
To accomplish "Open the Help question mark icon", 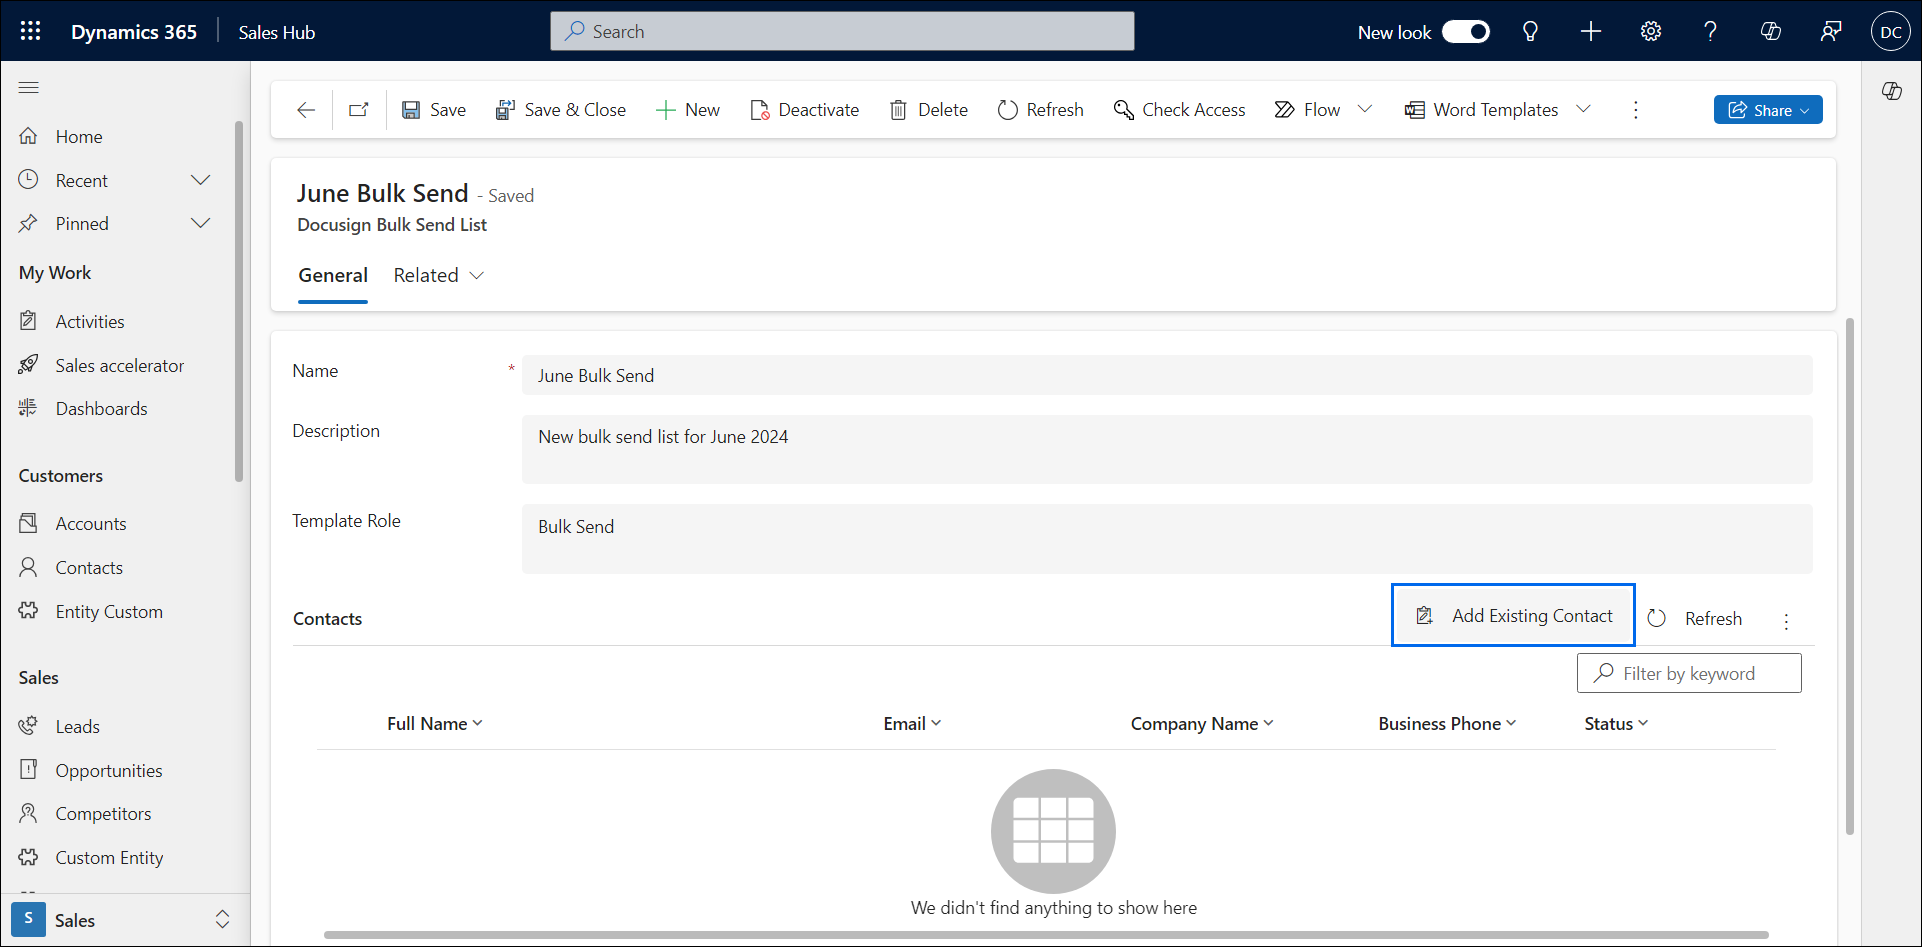I will [x=1710, y=31].
